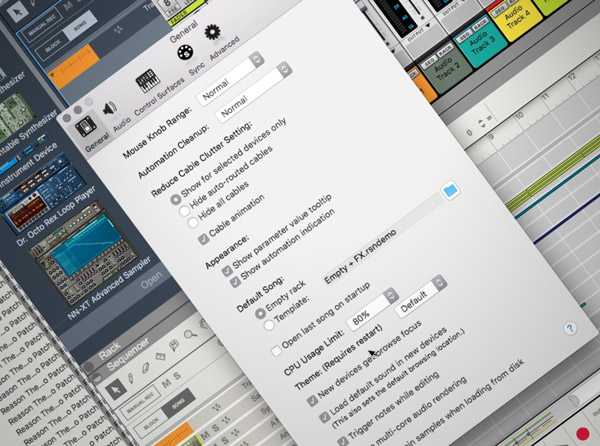Select arrow tool below the Sequencer tab

click(116, 389)
